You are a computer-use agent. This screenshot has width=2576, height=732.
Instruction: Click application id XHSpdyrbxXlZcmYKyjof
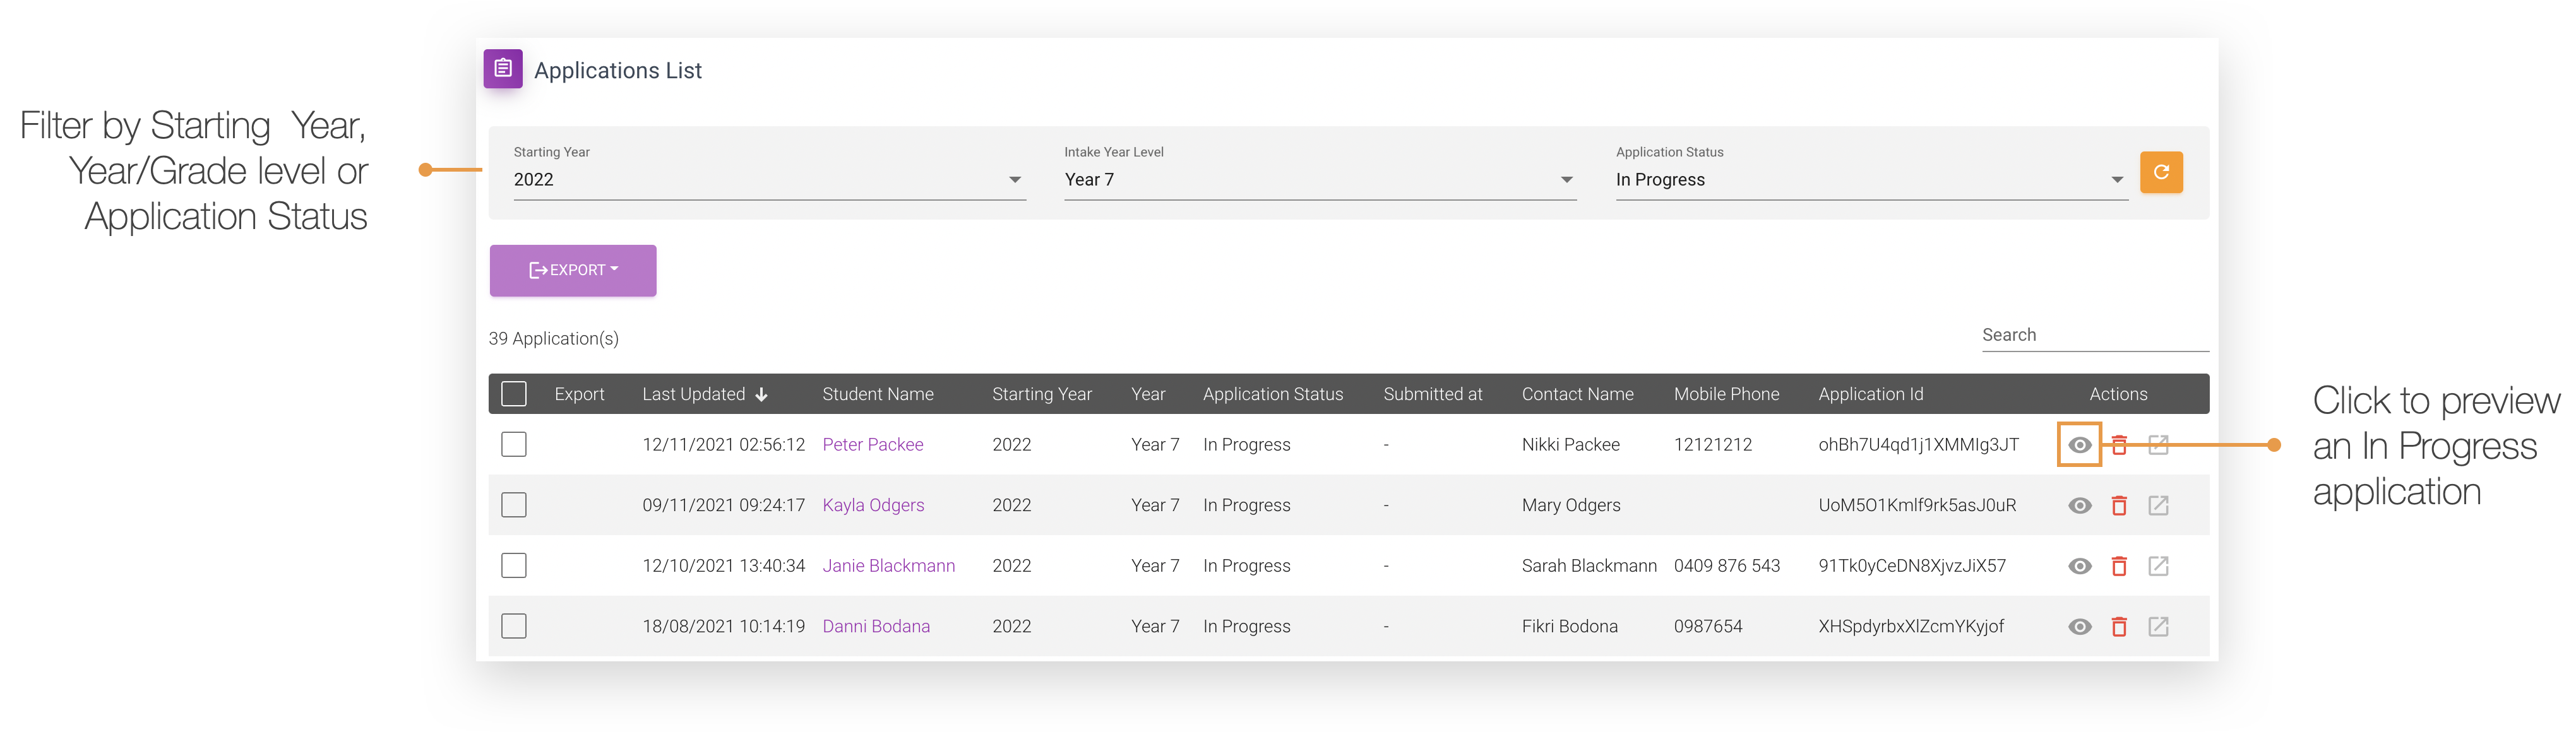1911,626
